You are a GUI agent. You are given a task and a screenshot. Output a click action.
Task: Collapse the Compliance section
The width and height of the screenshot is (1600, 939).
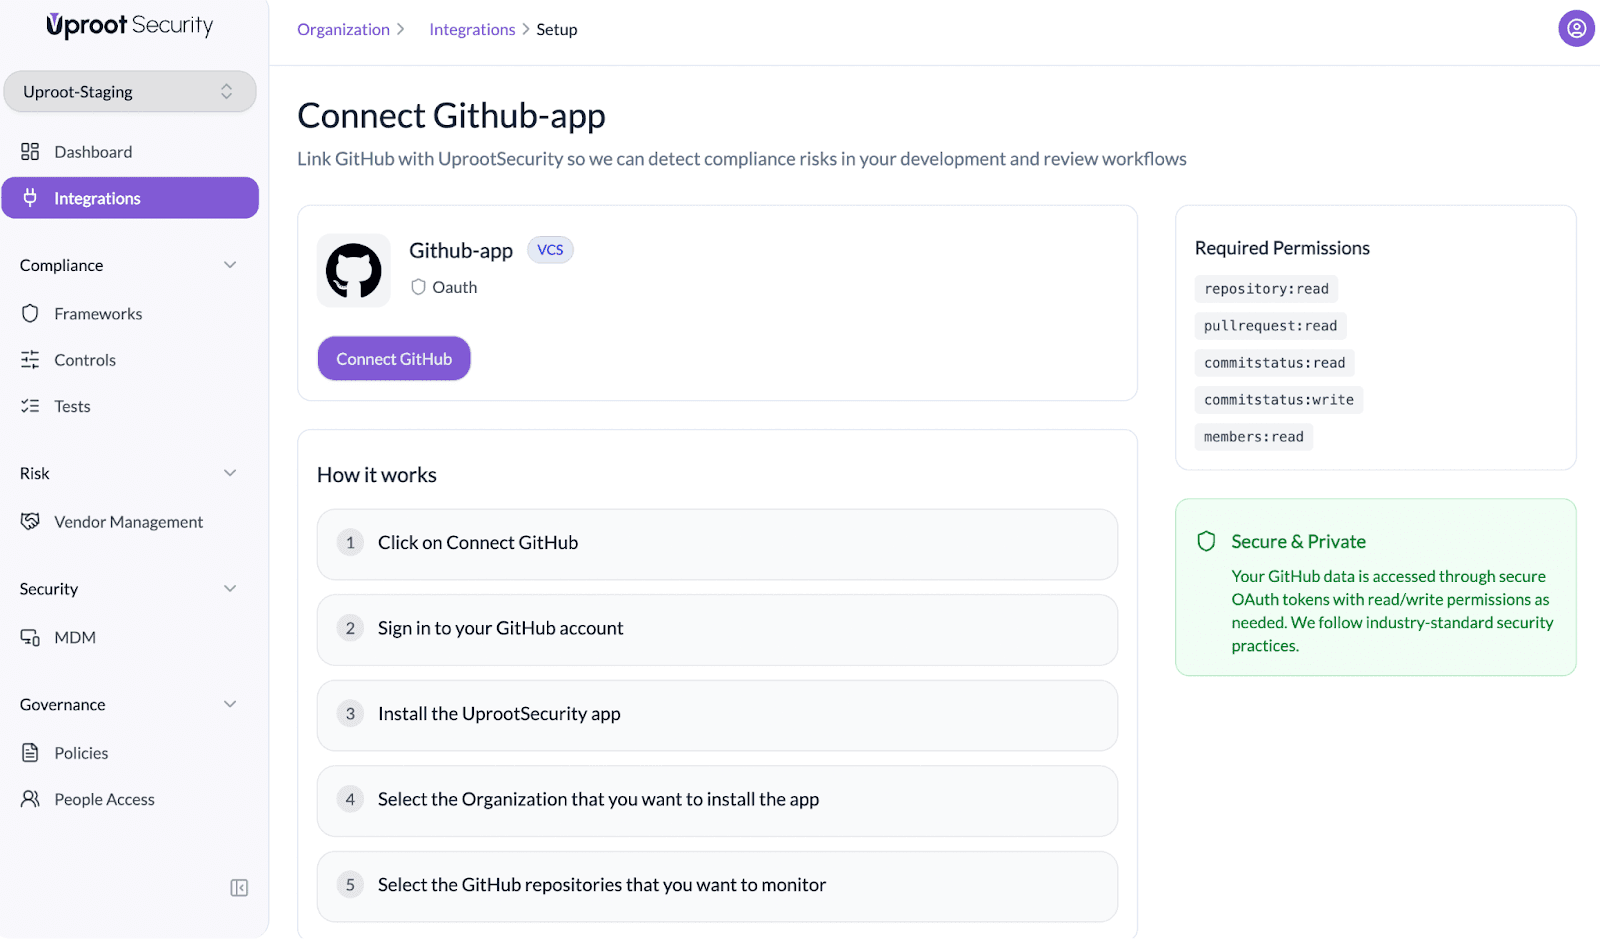tap(230, 265)
